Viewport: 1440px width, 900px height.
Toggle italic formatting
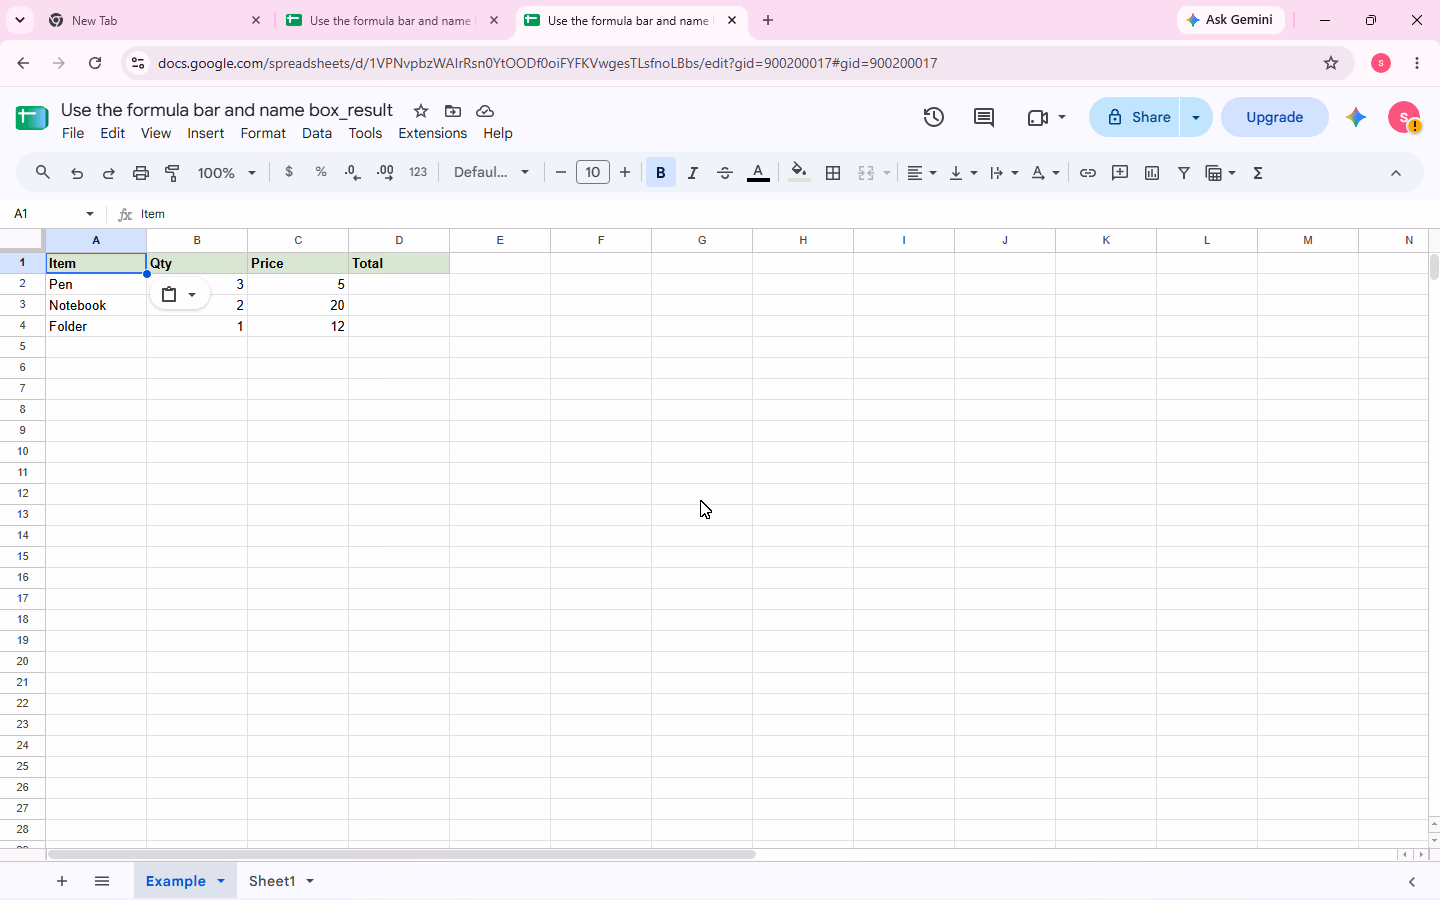[x=693, y=173]
